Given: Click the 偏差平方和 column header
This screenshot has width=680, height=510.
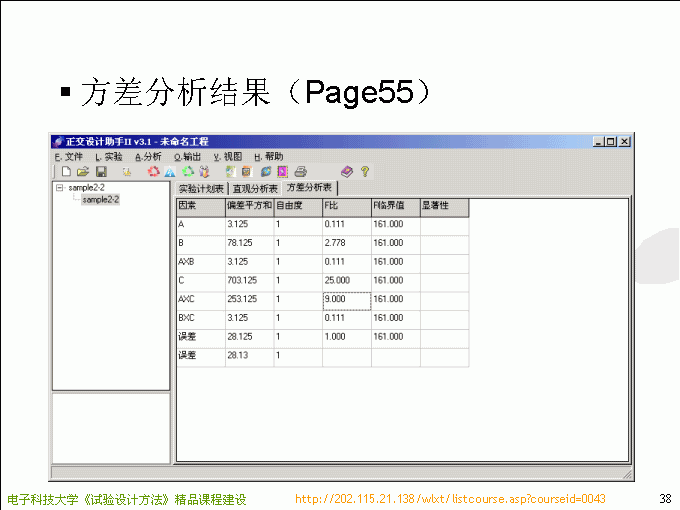Looking at the screenshot, I should pyautogui.click(x=249, y=206).
